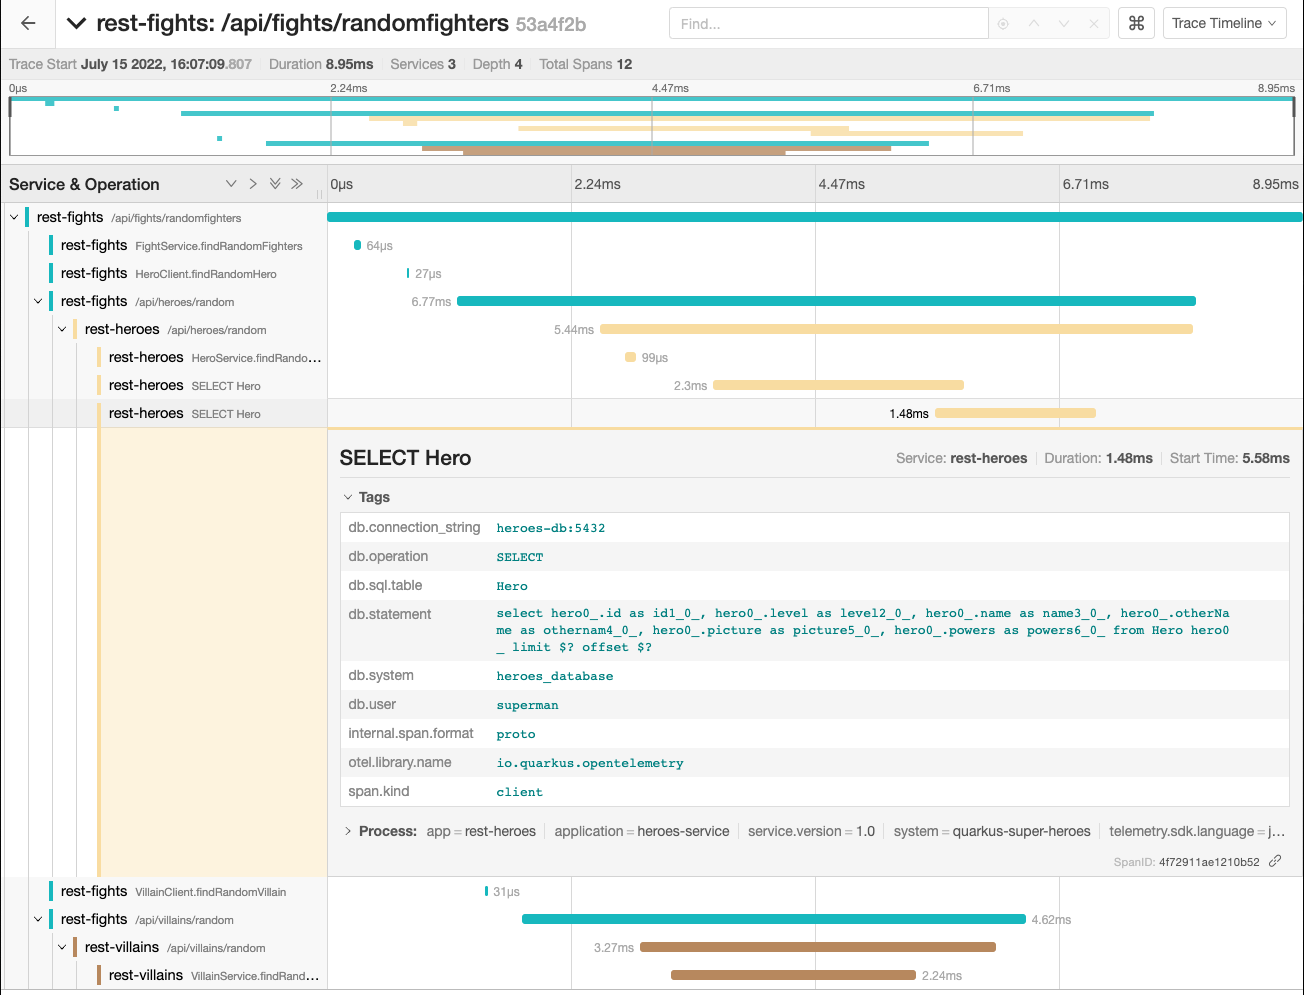This screenshot has height=995, width=1304.
Task: Type in the Find search field
Action: 828,24
